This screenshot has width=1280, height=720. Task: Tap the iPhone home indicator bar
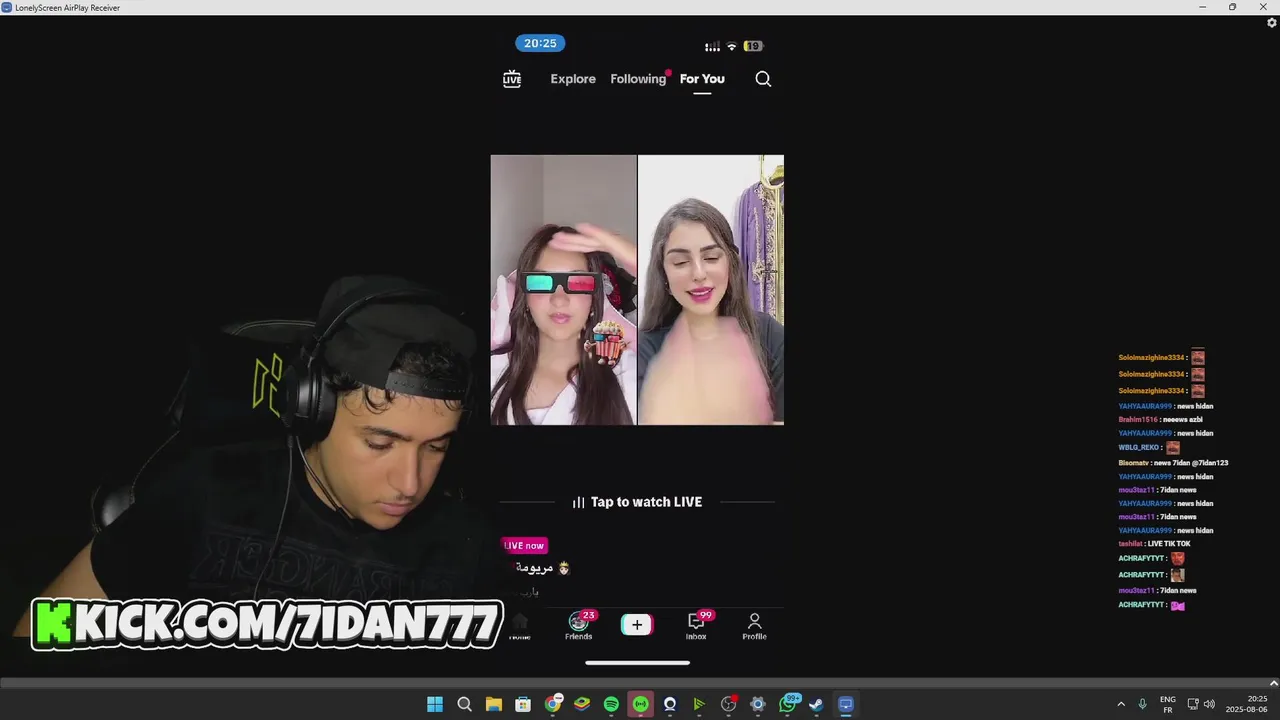click(x=637, y=662)
